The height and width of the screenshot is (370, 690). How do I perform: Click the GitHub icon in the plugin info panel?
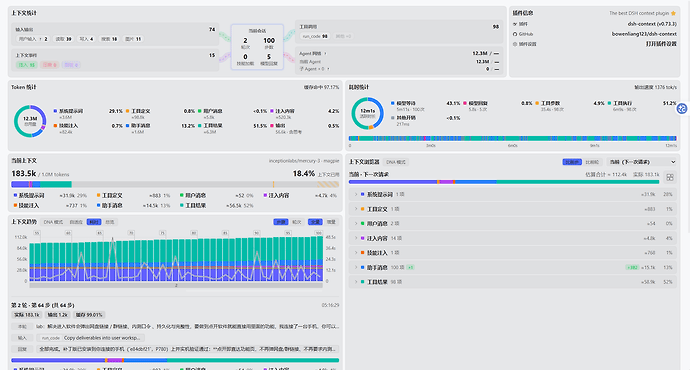(515, 34)
